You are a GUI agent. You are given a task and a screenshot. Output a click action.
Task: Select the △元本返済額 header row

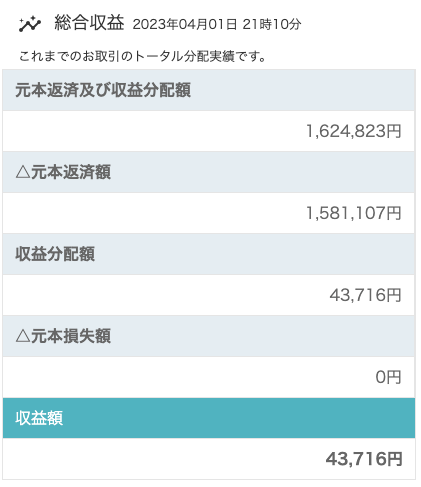click(209, 172)
